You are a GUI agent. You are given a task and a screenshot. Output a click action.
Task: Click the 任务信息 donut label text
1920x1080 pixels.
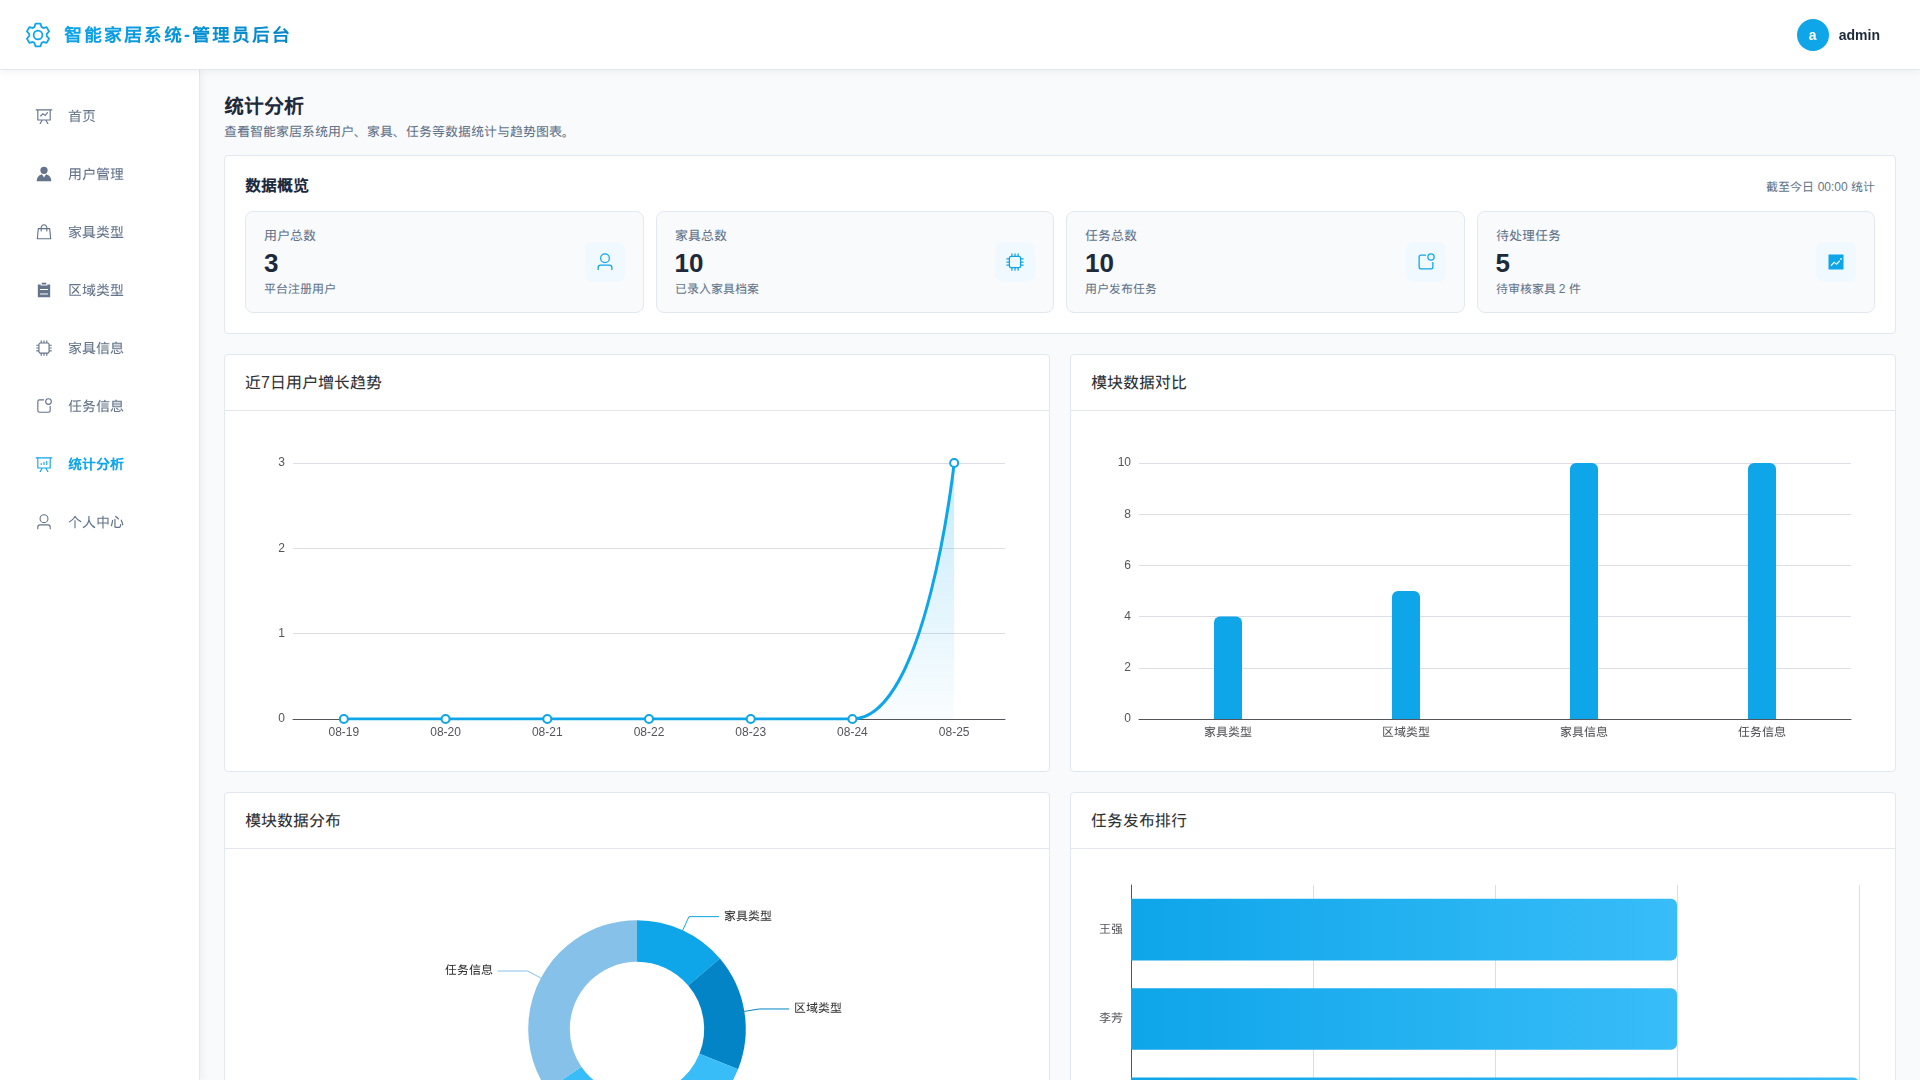(x=469, y=970)
